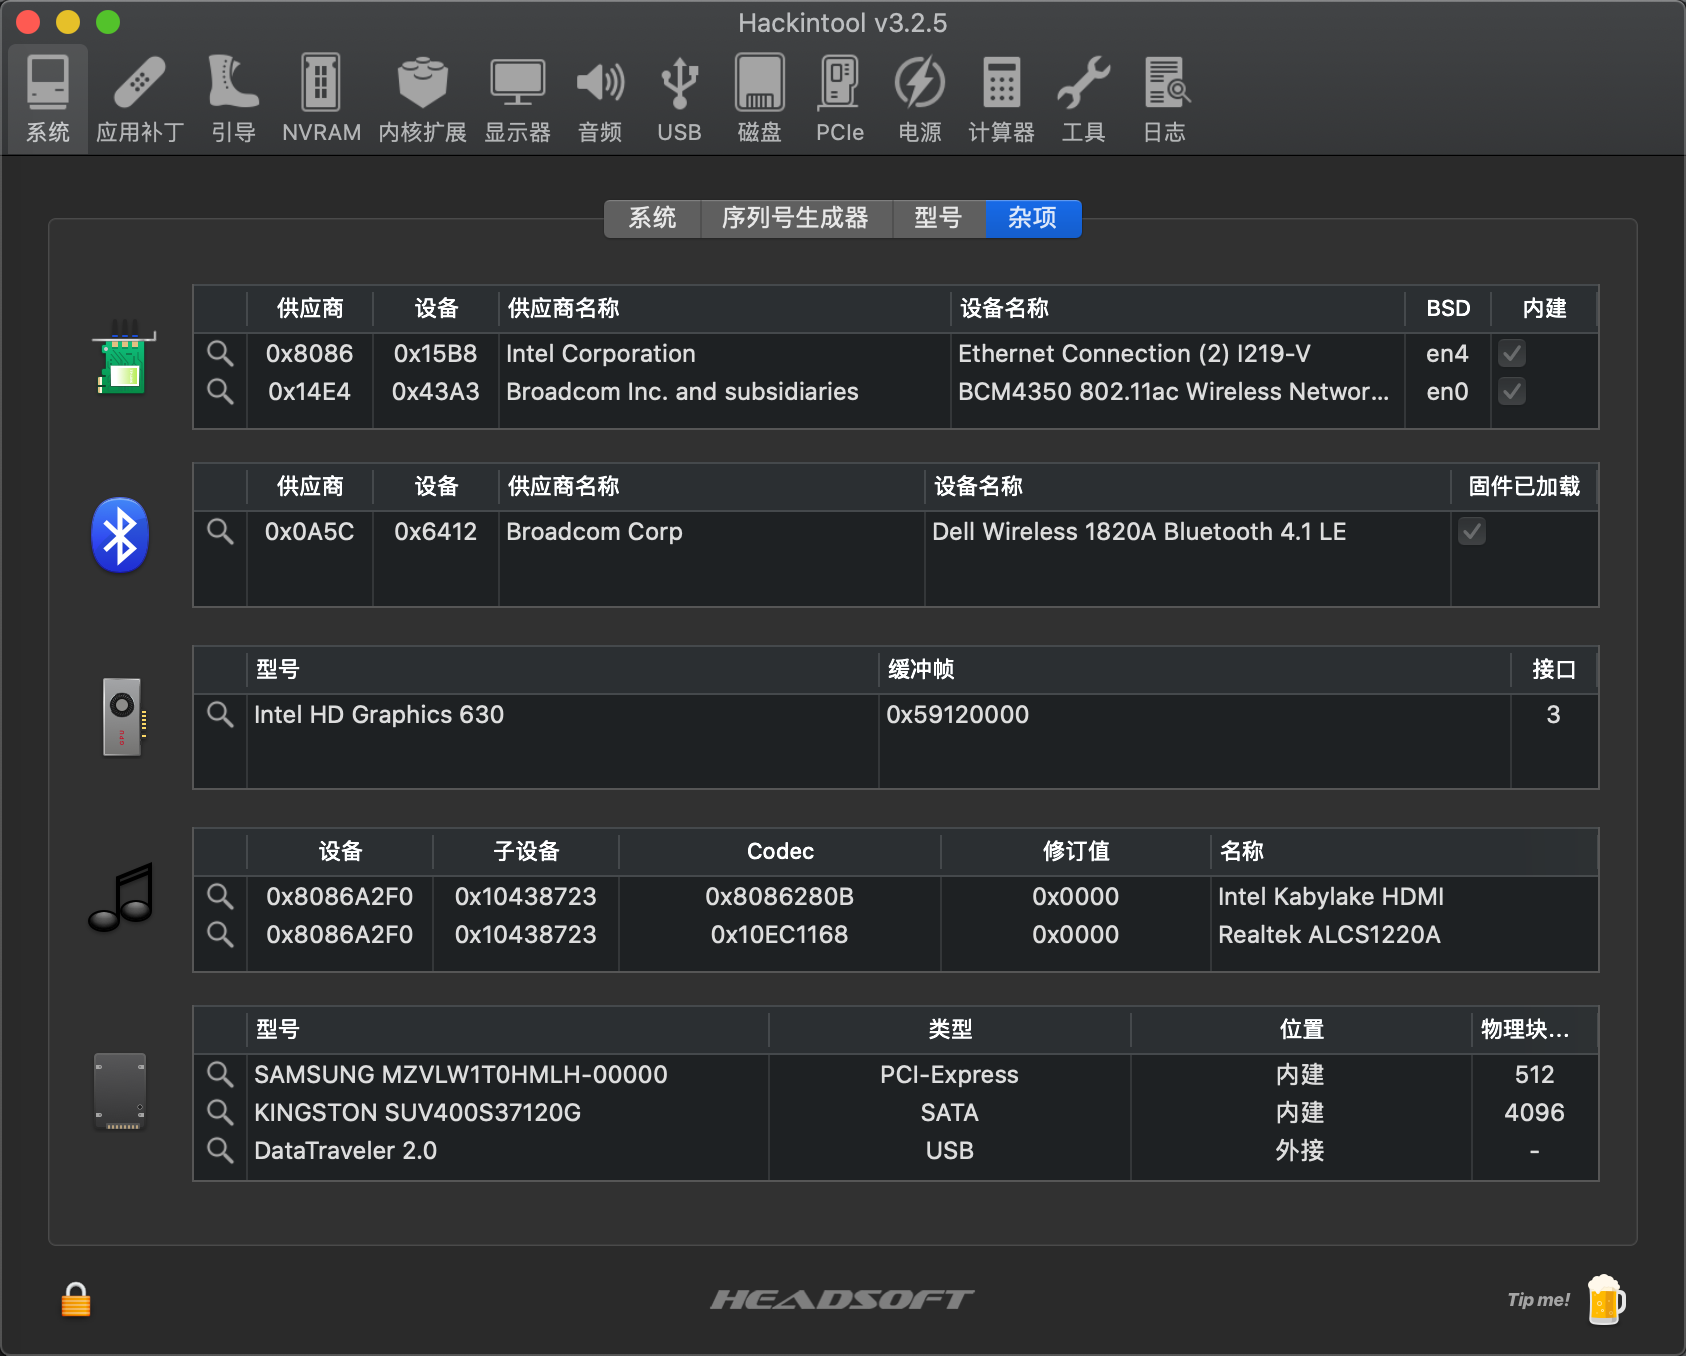Viewport: 1686px width, 1356px height.
Task: Open the NVRAM section
Action: [321, 99]
